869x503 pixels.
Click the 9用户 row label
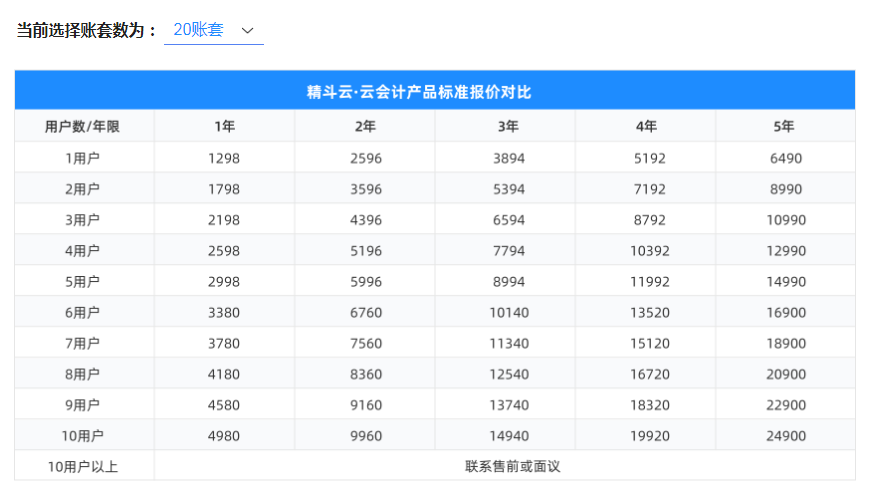tap(83, 406)
